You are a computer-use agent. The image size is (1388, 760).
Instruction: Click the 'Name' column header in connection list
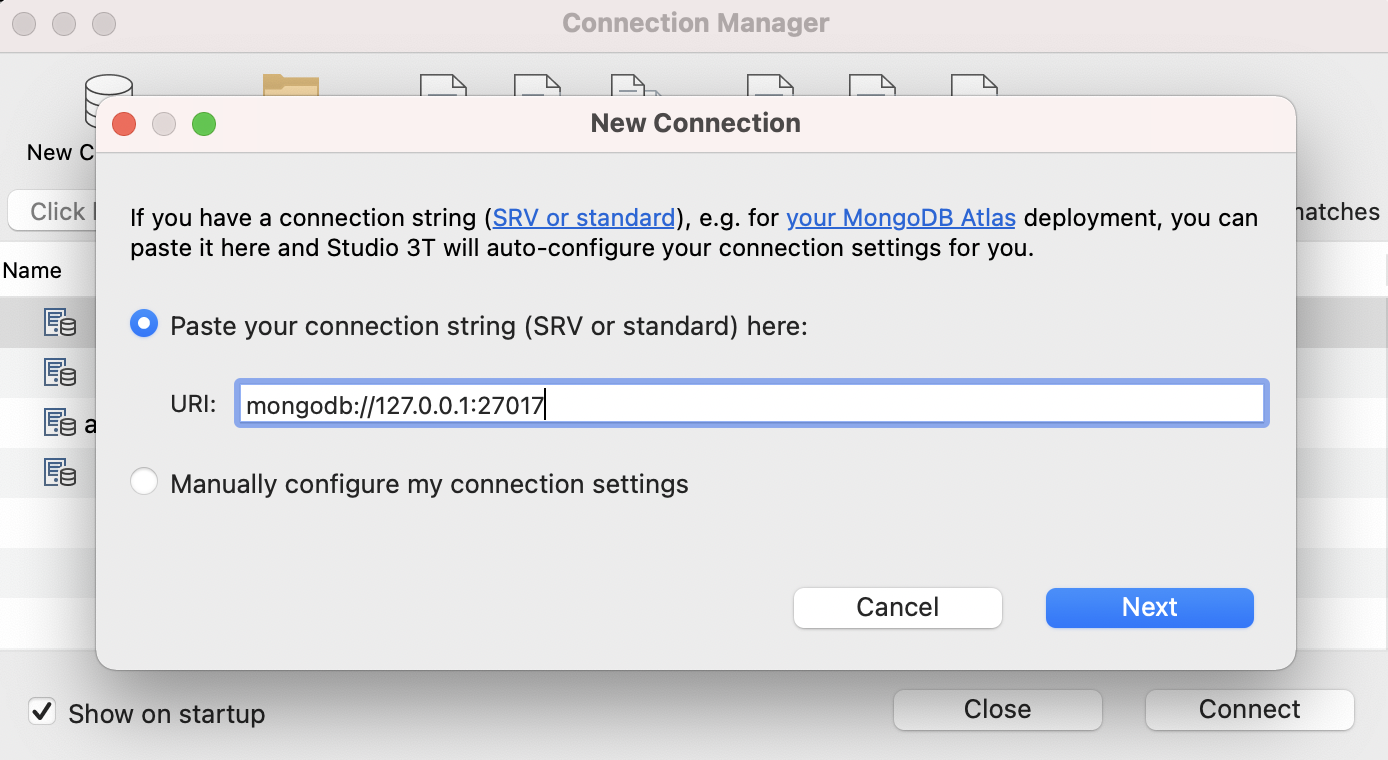tap(32, 271)
